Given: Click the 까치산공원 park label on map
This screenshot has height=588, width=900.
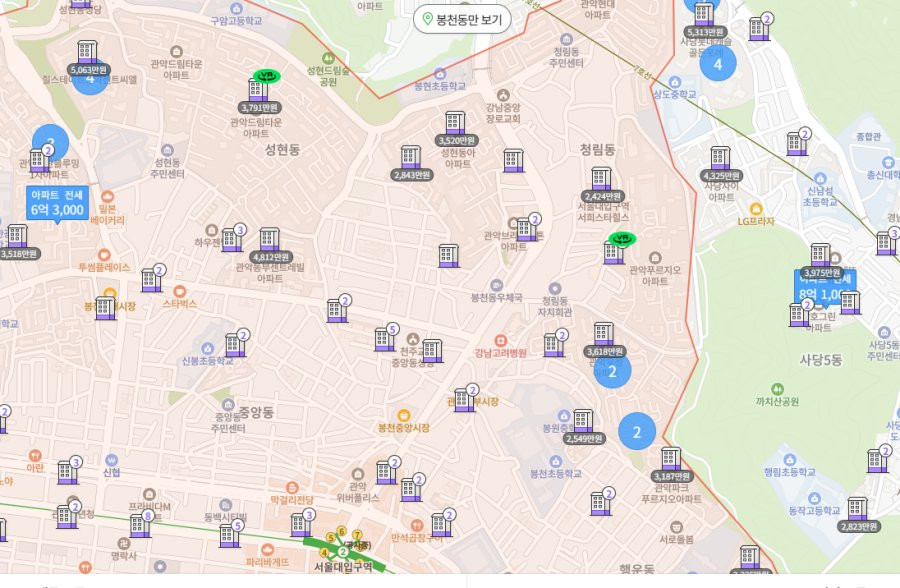Looking at the screenshot, I should pyautogui.click(x=776, y=401).
